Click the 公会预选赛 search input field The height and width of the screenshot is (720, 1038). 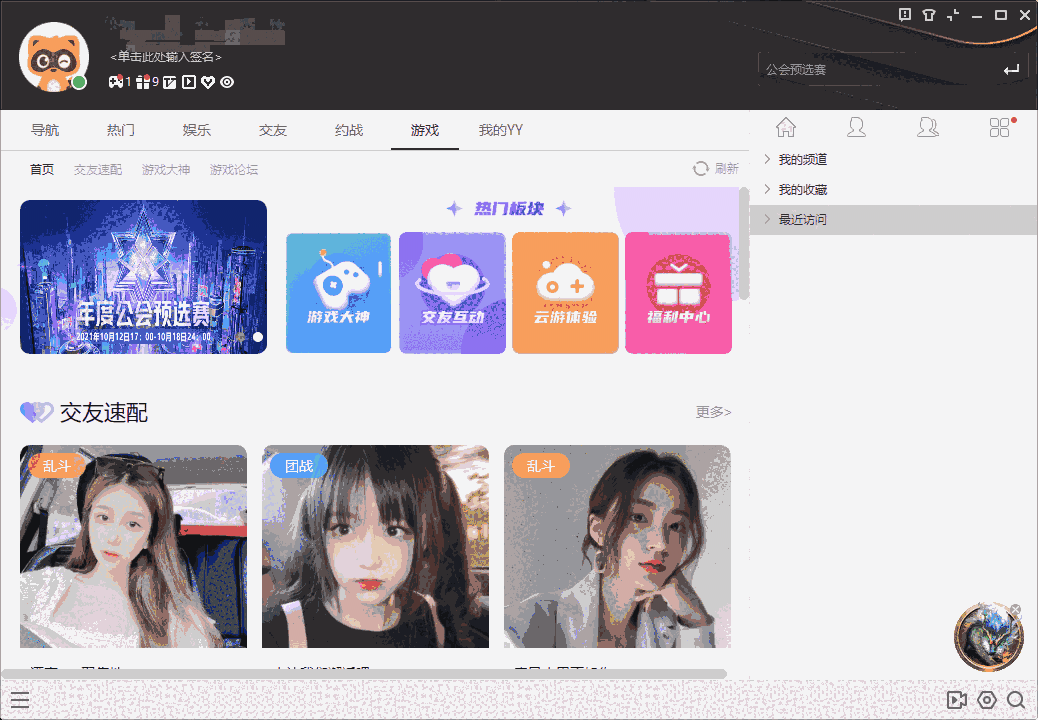point(870,69)
